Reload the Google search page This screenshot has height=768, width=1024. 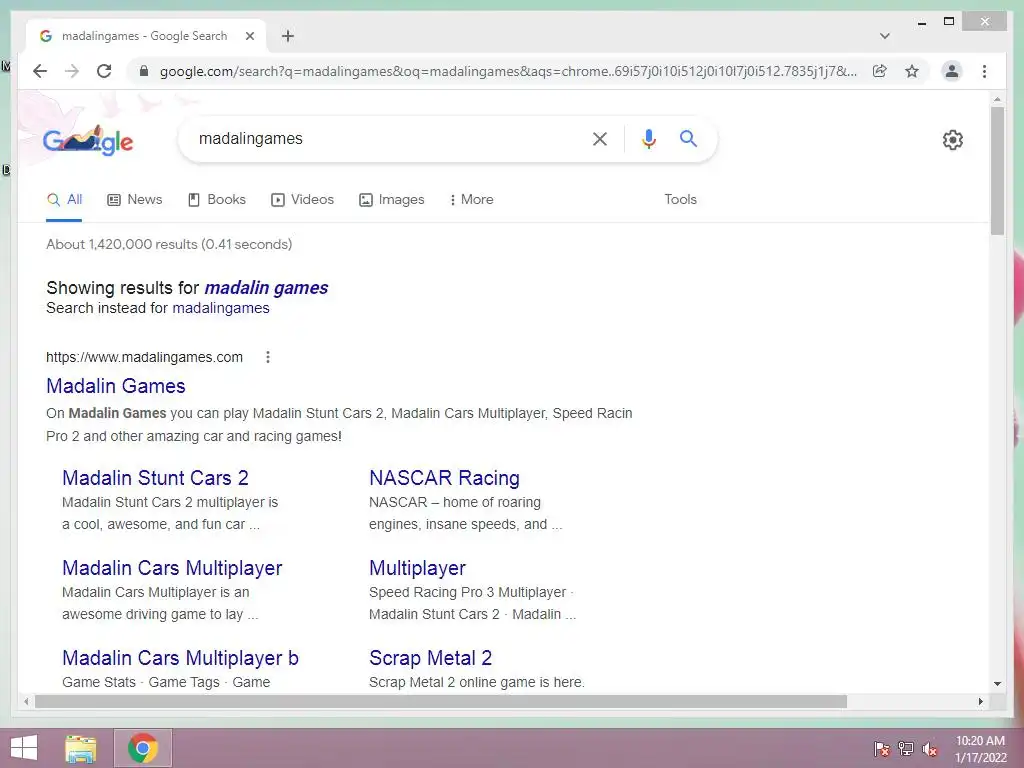104,71
